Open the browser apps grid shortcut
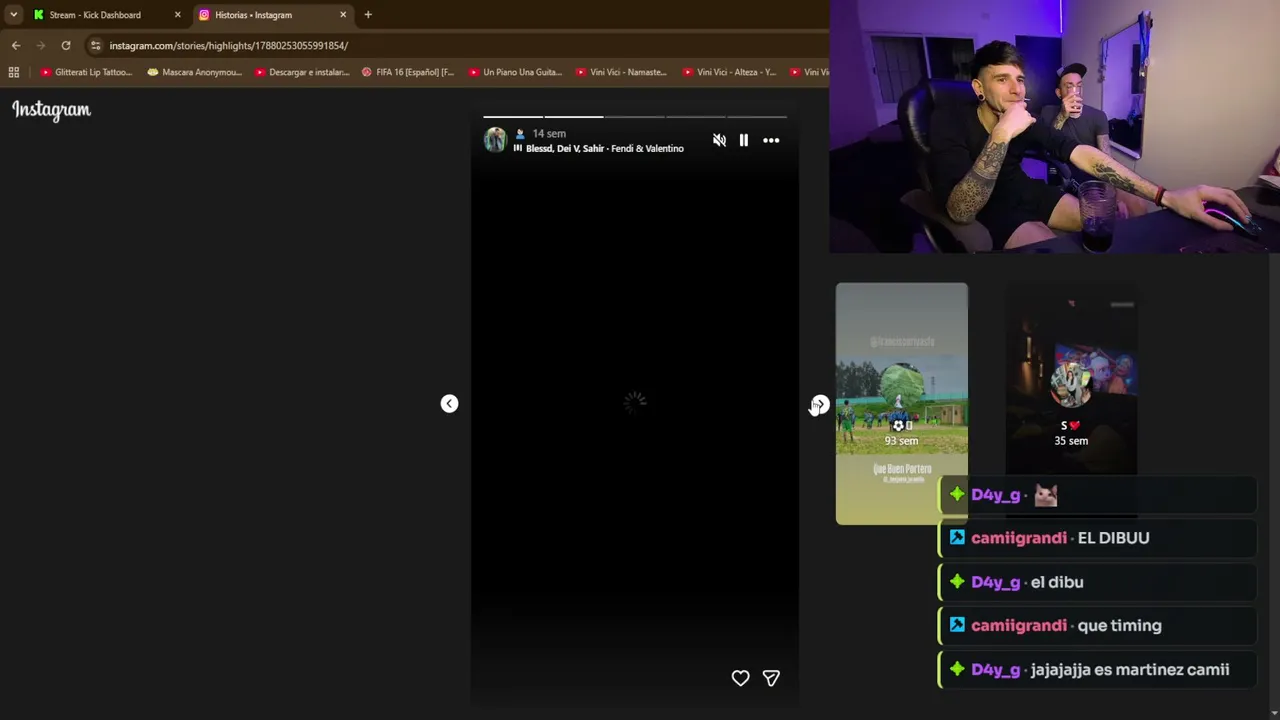This screenshot has height=720, width=1280. [14, 72]
